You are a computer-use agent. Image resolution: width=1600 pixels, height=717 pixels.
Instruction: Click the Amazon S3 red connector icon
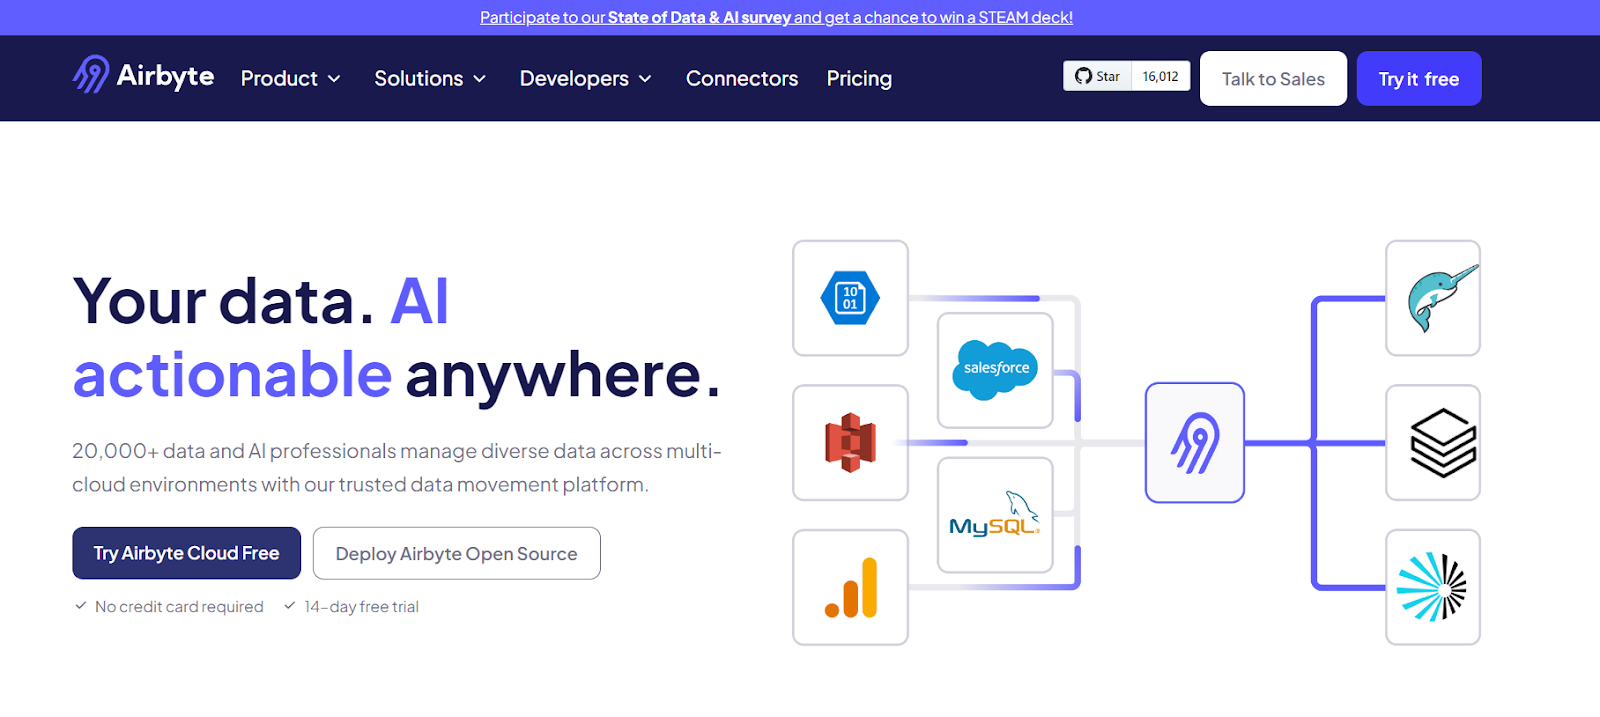[850, 442]
